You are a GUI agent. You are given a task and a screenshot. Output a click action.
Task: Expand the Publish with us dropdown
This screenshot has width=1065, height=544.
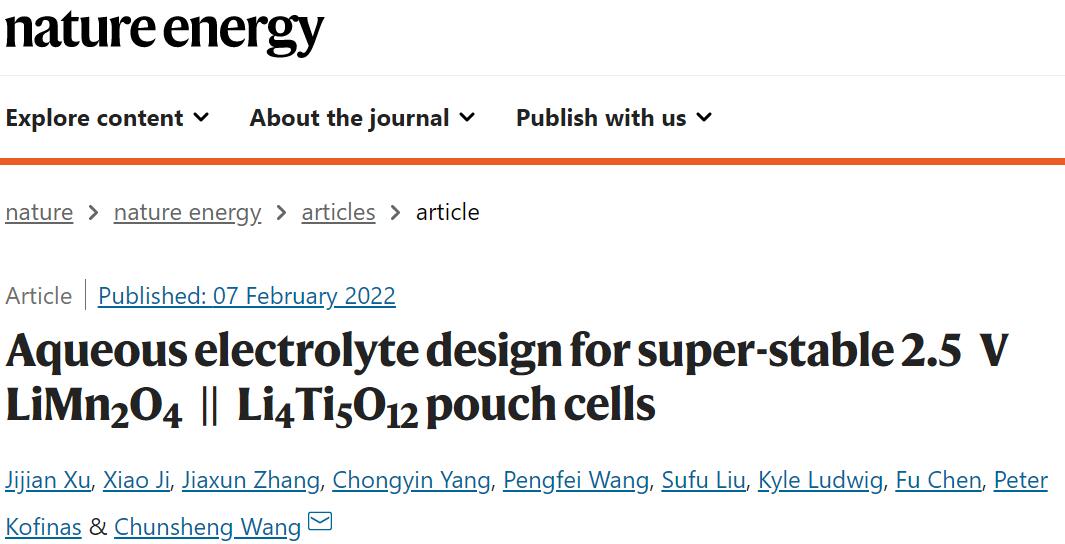(614, 118)
